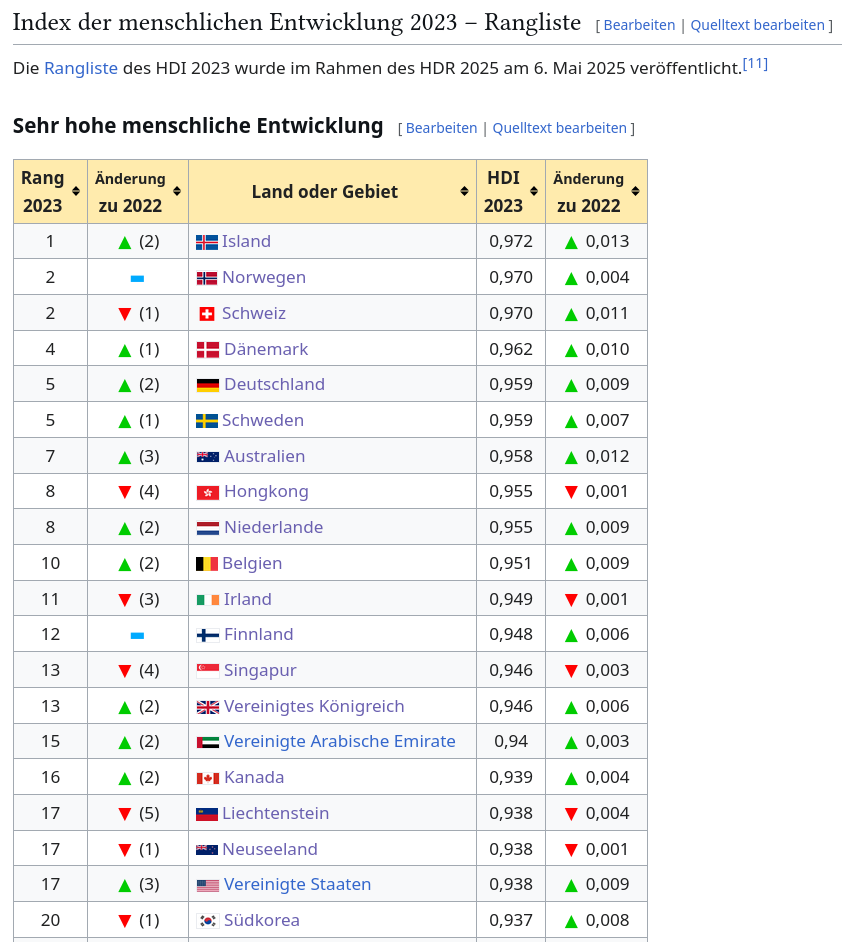842x942 pixels.
Task: Open the Südkorea article link
Action: click(261, 920)
